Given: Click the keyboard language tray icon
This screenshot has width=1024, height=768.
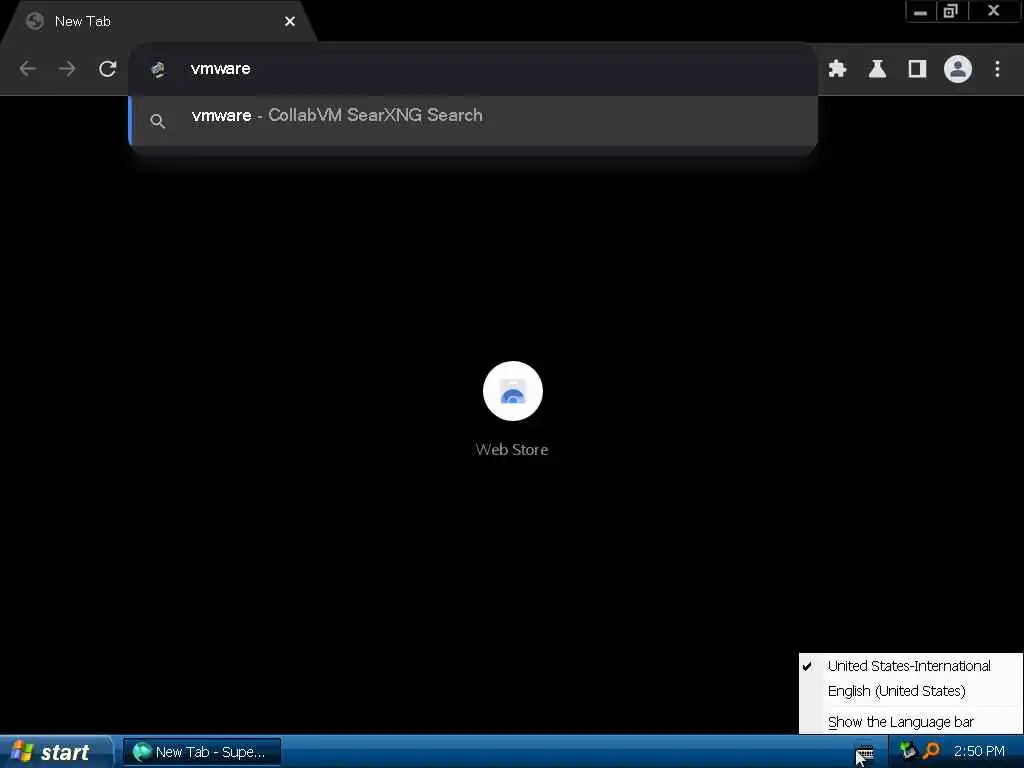Looking at the screenshot, I should click(x=865, y=752).
